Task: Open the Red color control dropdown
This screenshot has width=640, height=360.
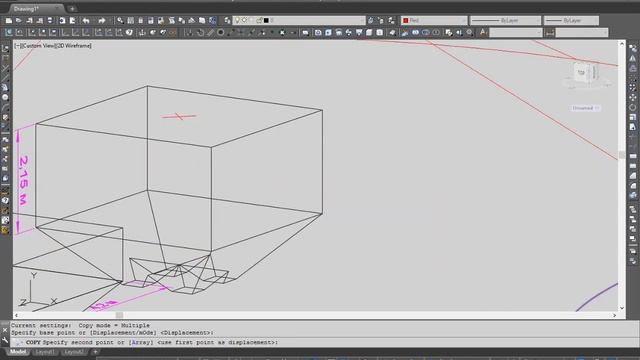Action: [463, 20]
